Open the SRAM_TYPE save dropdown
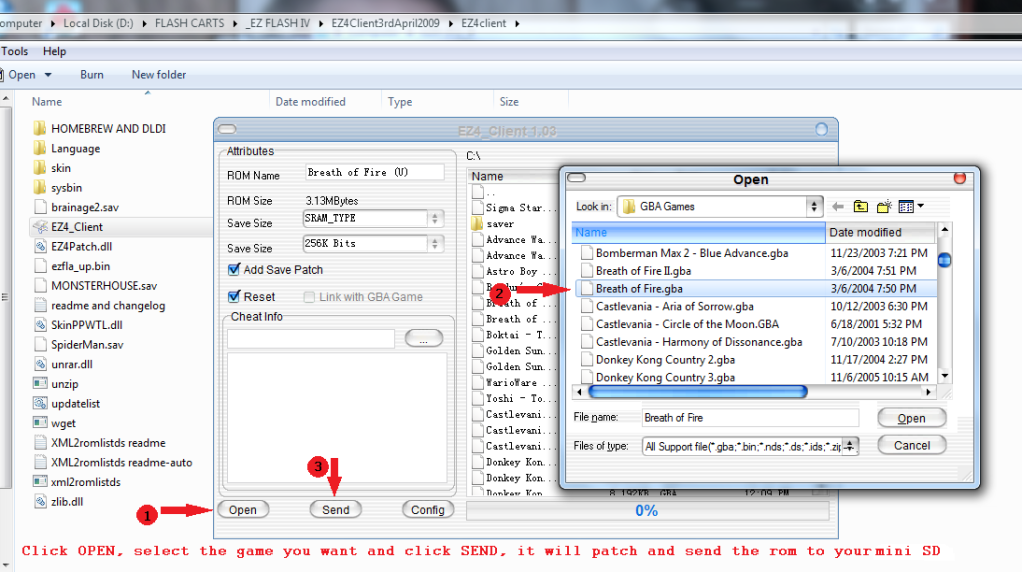Viewport: 1022px width, 572px height. [x=435, y=218]
